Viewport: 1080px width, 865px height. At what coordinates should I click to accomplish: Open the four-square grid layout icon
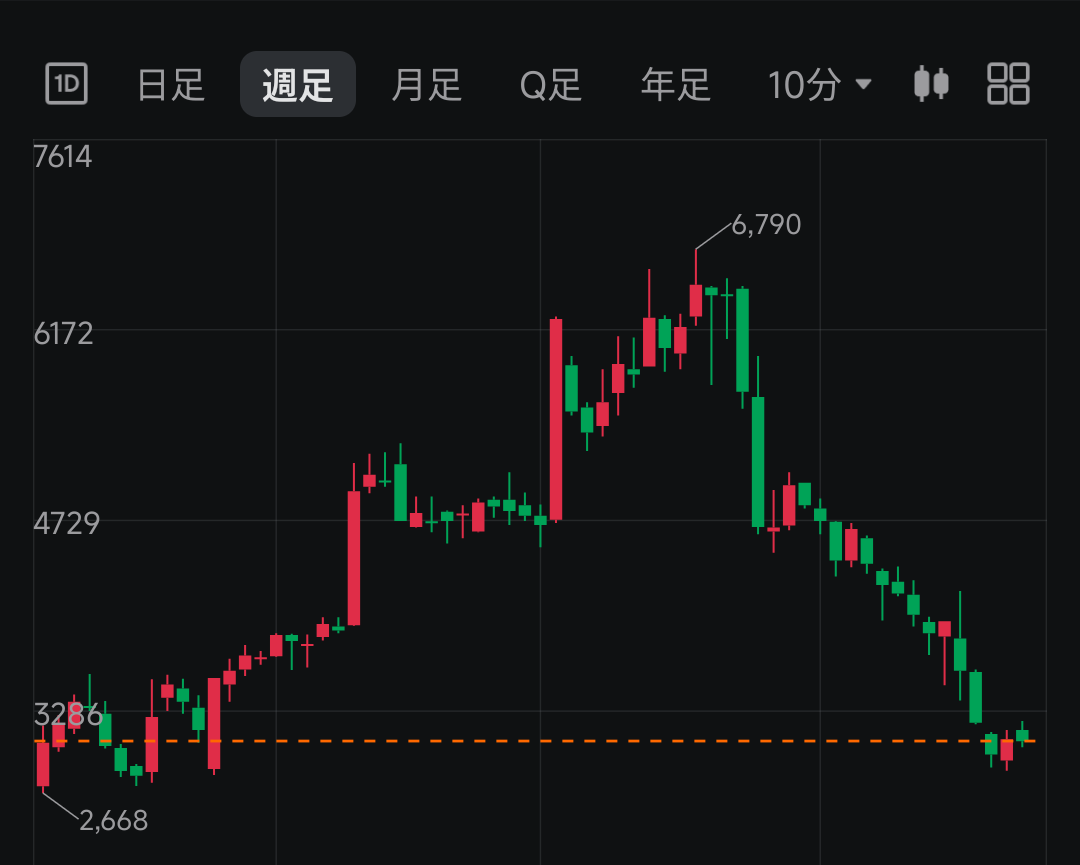click(x=1008, y=83)
